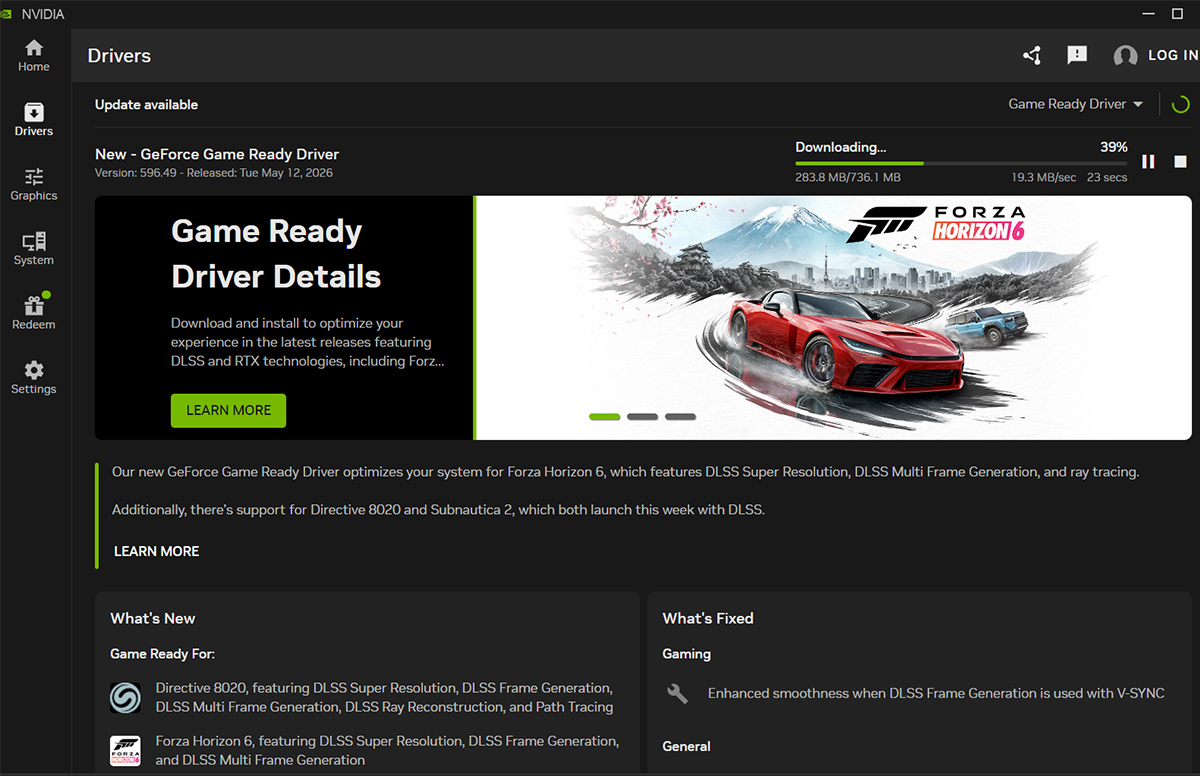Click the green refresh spinner icon
Screen dimensions: 1200x776
coord(1180,104)
